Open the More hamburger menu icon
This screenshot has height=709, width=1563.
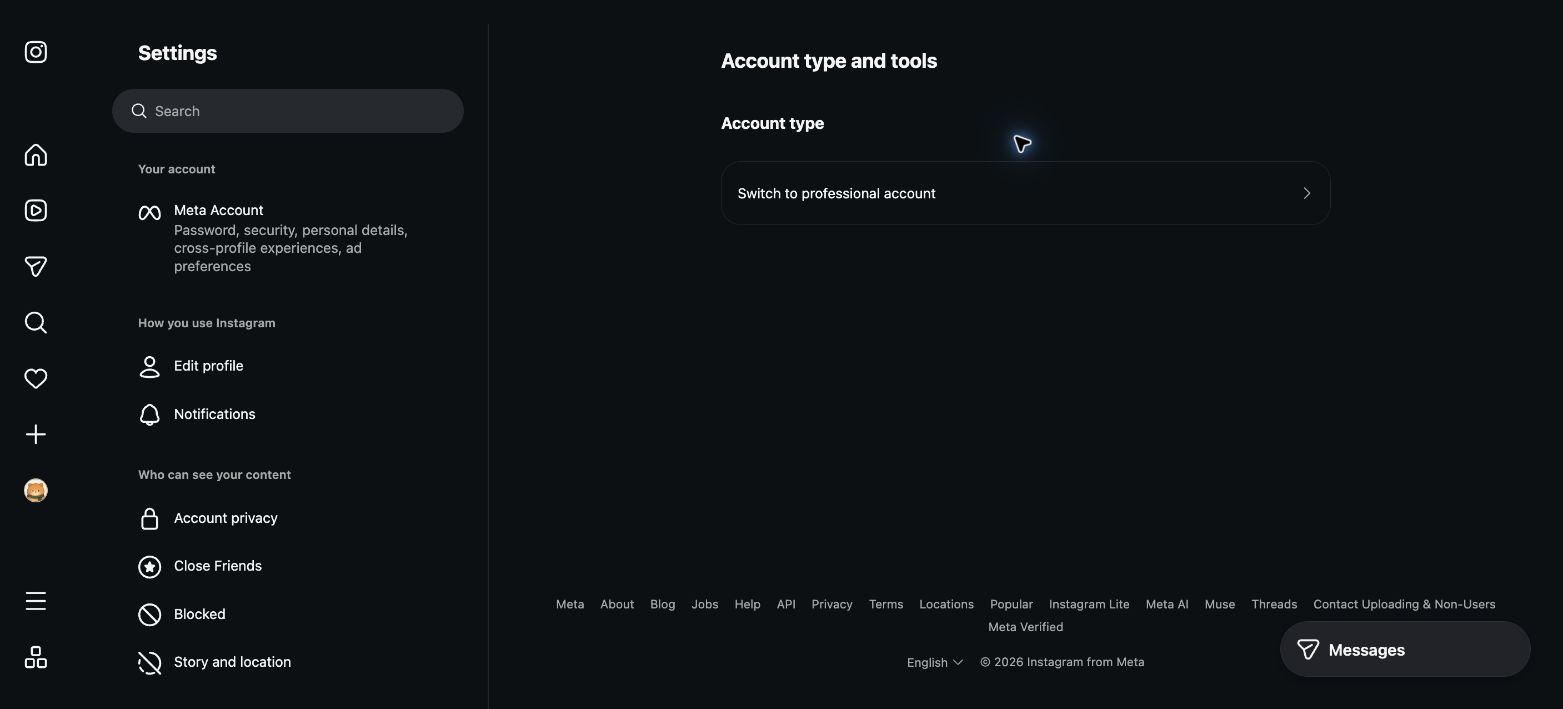point(36,600)
